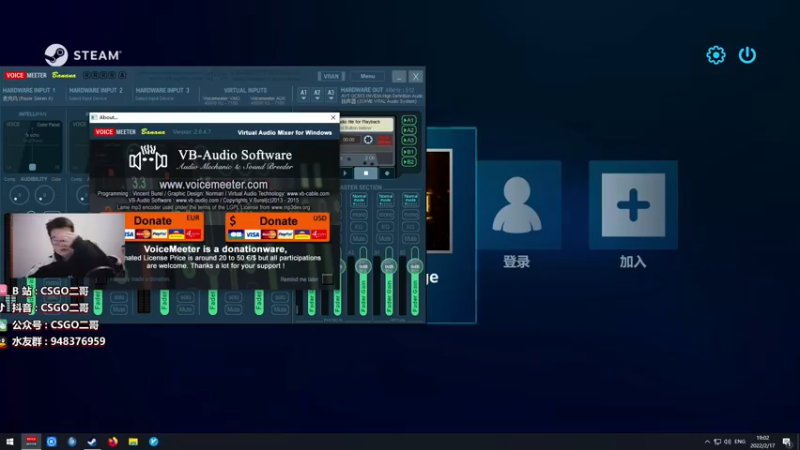
Task: Switch to Voicemeeter in the taskbar
Action: tap(31, 441)
